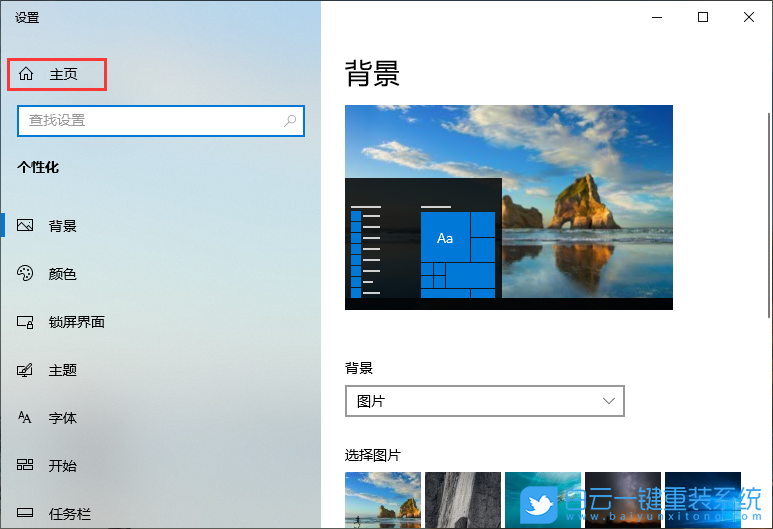Click the 主题 theme brush icon
This screenshot has width=773, height=529.
click(x=25, y=370)
